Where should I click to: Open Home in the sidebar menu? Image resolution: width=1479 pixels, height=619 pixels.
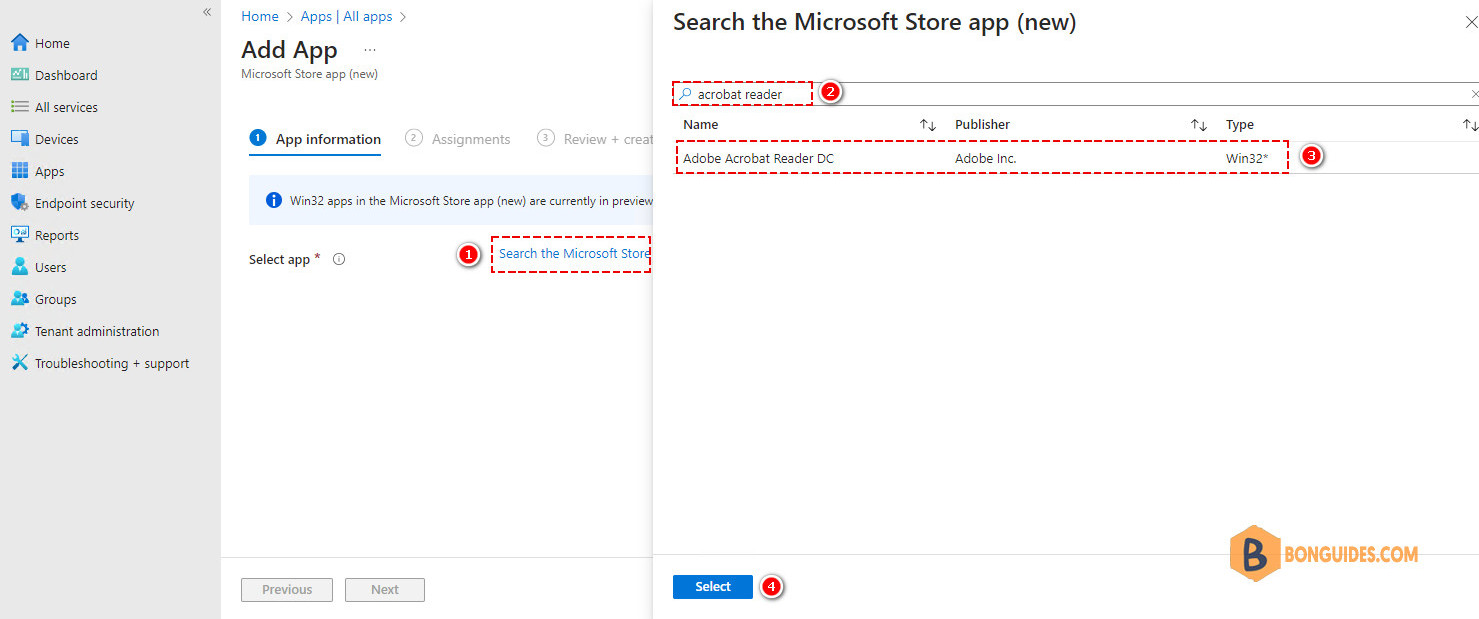tap(52, 43)
